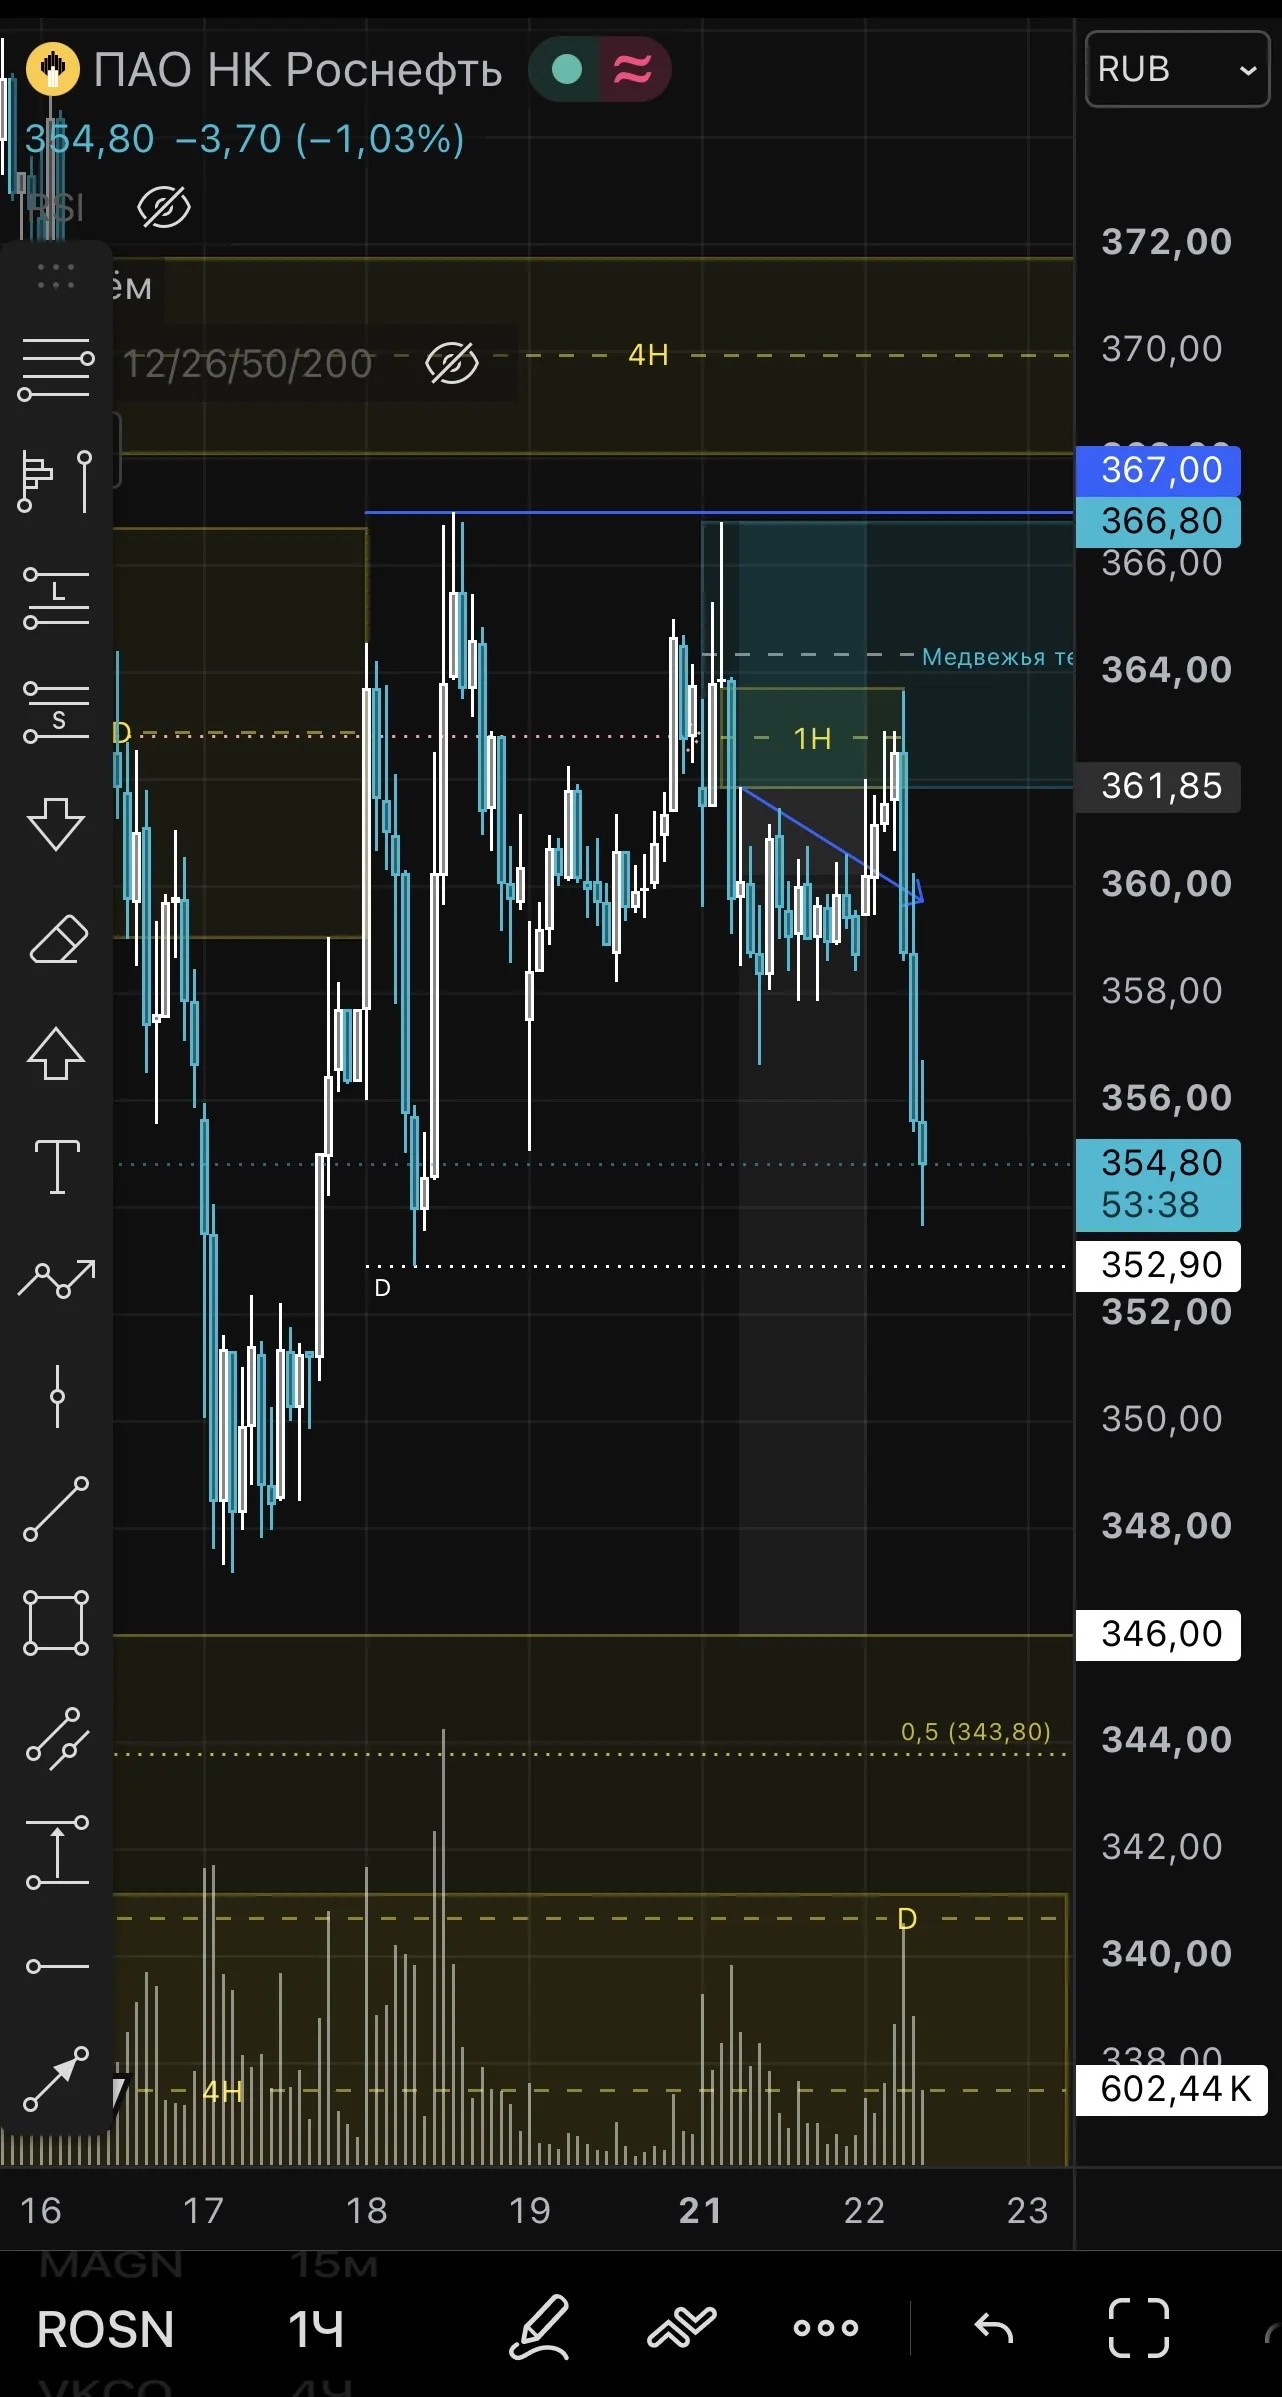1282x2397 pixels.
Task: Choose the rectangle drawing tool
Action: point(56,1623)
